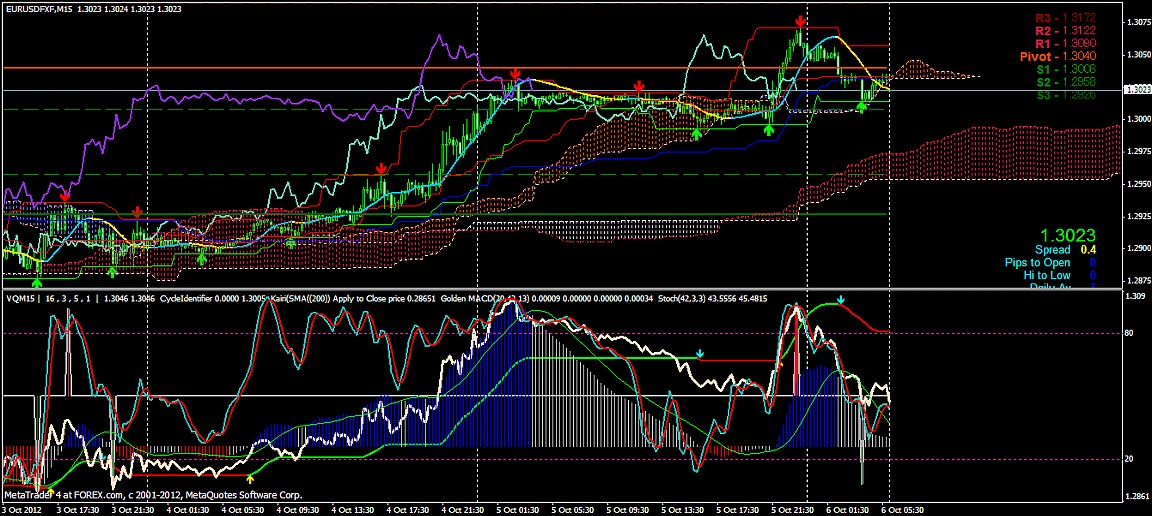Select the cyan arrow on the green horizontal indicator line
The image size is (1152, 516).
click(700, 354)
